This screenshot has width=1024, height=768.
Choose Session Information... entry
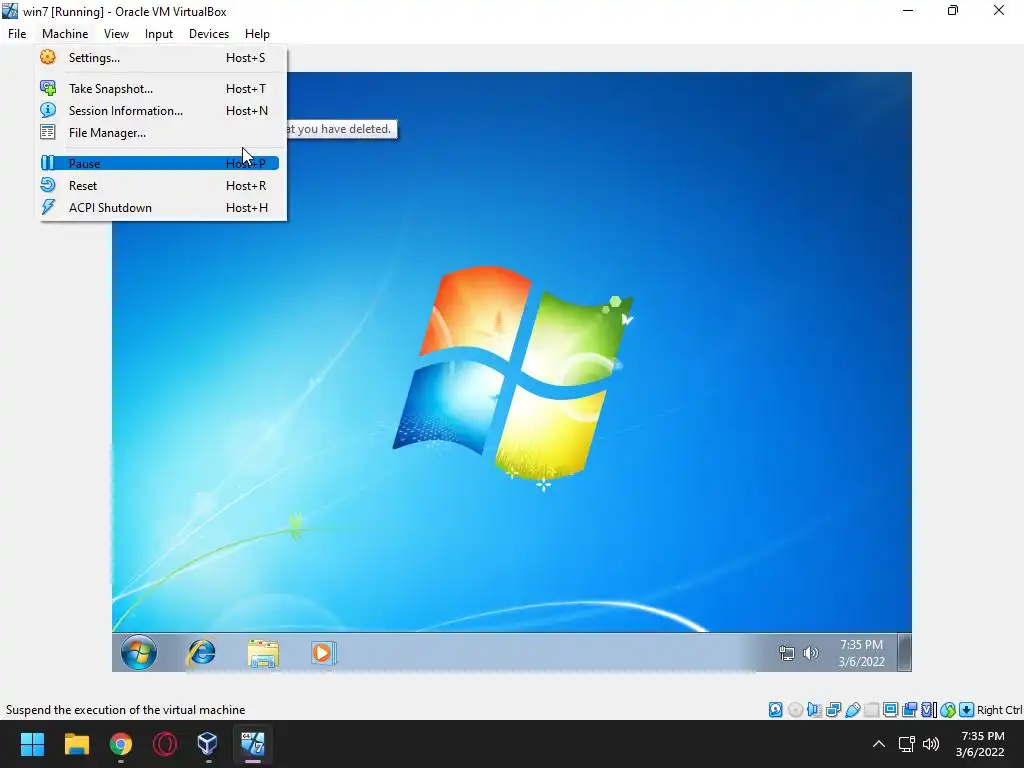tap(160, 110)
